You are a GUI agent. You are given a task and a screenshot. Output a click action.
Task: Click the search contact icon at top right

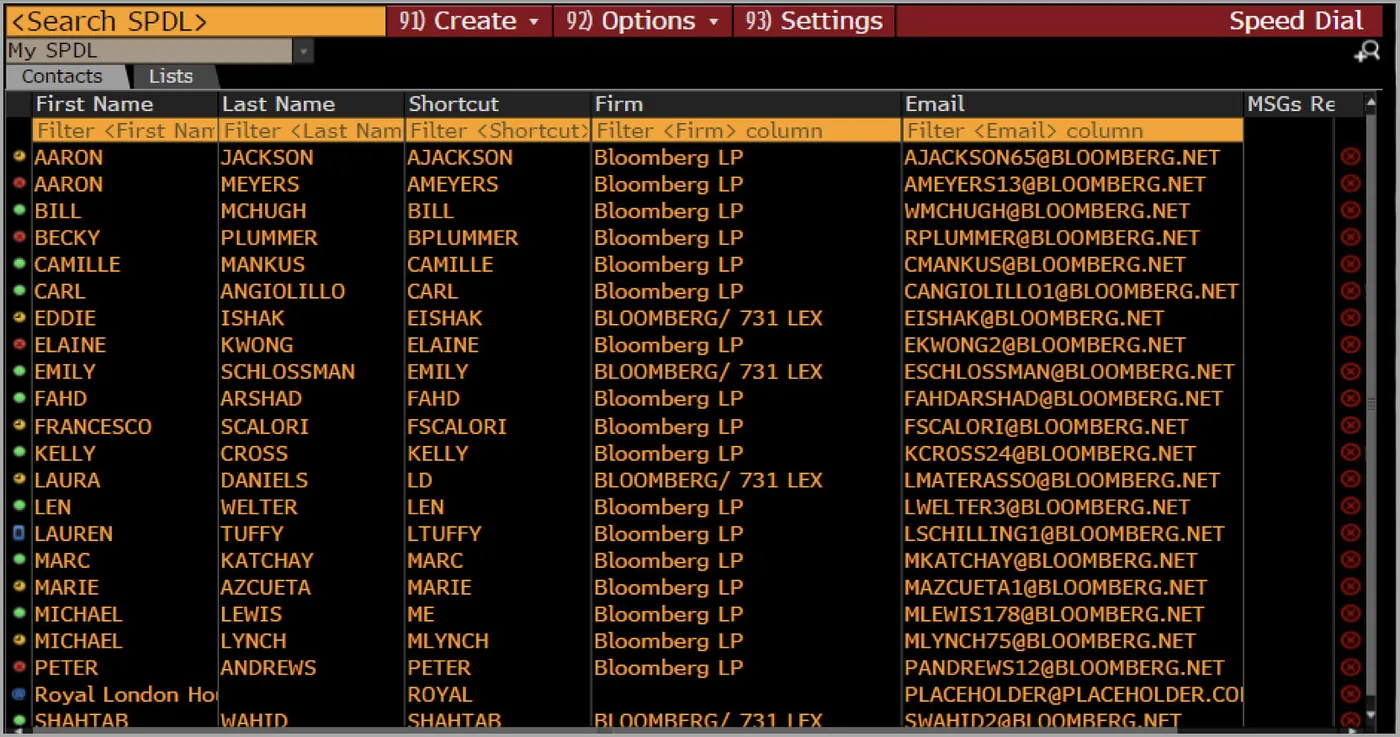[1366, 53]
